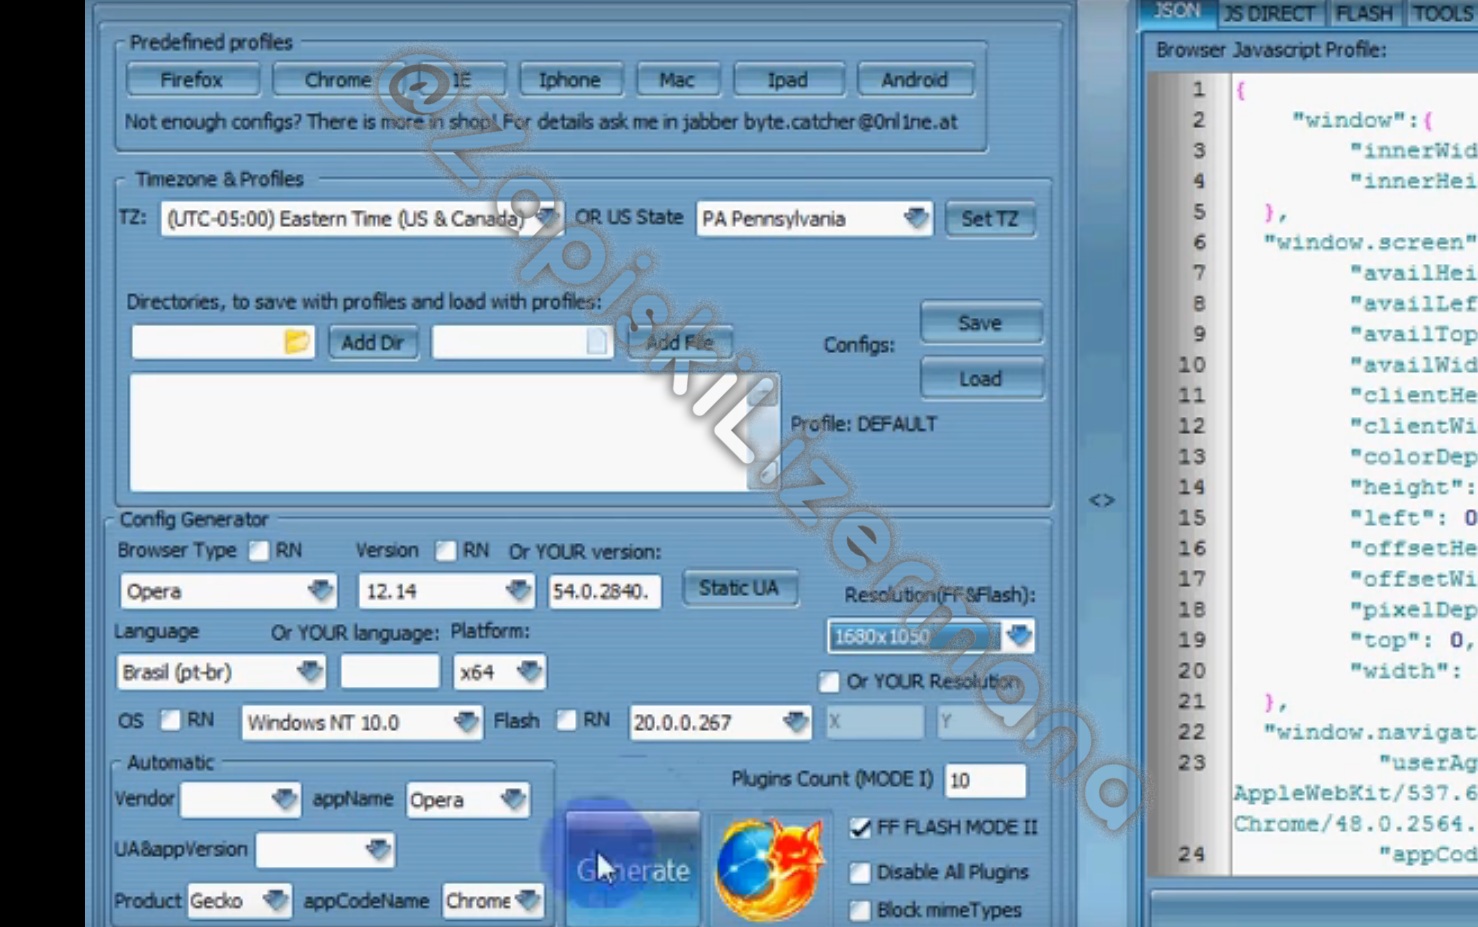Toggle the Browser Type RN checkbox
The image size is (1478, 927).
pos(259,551)
